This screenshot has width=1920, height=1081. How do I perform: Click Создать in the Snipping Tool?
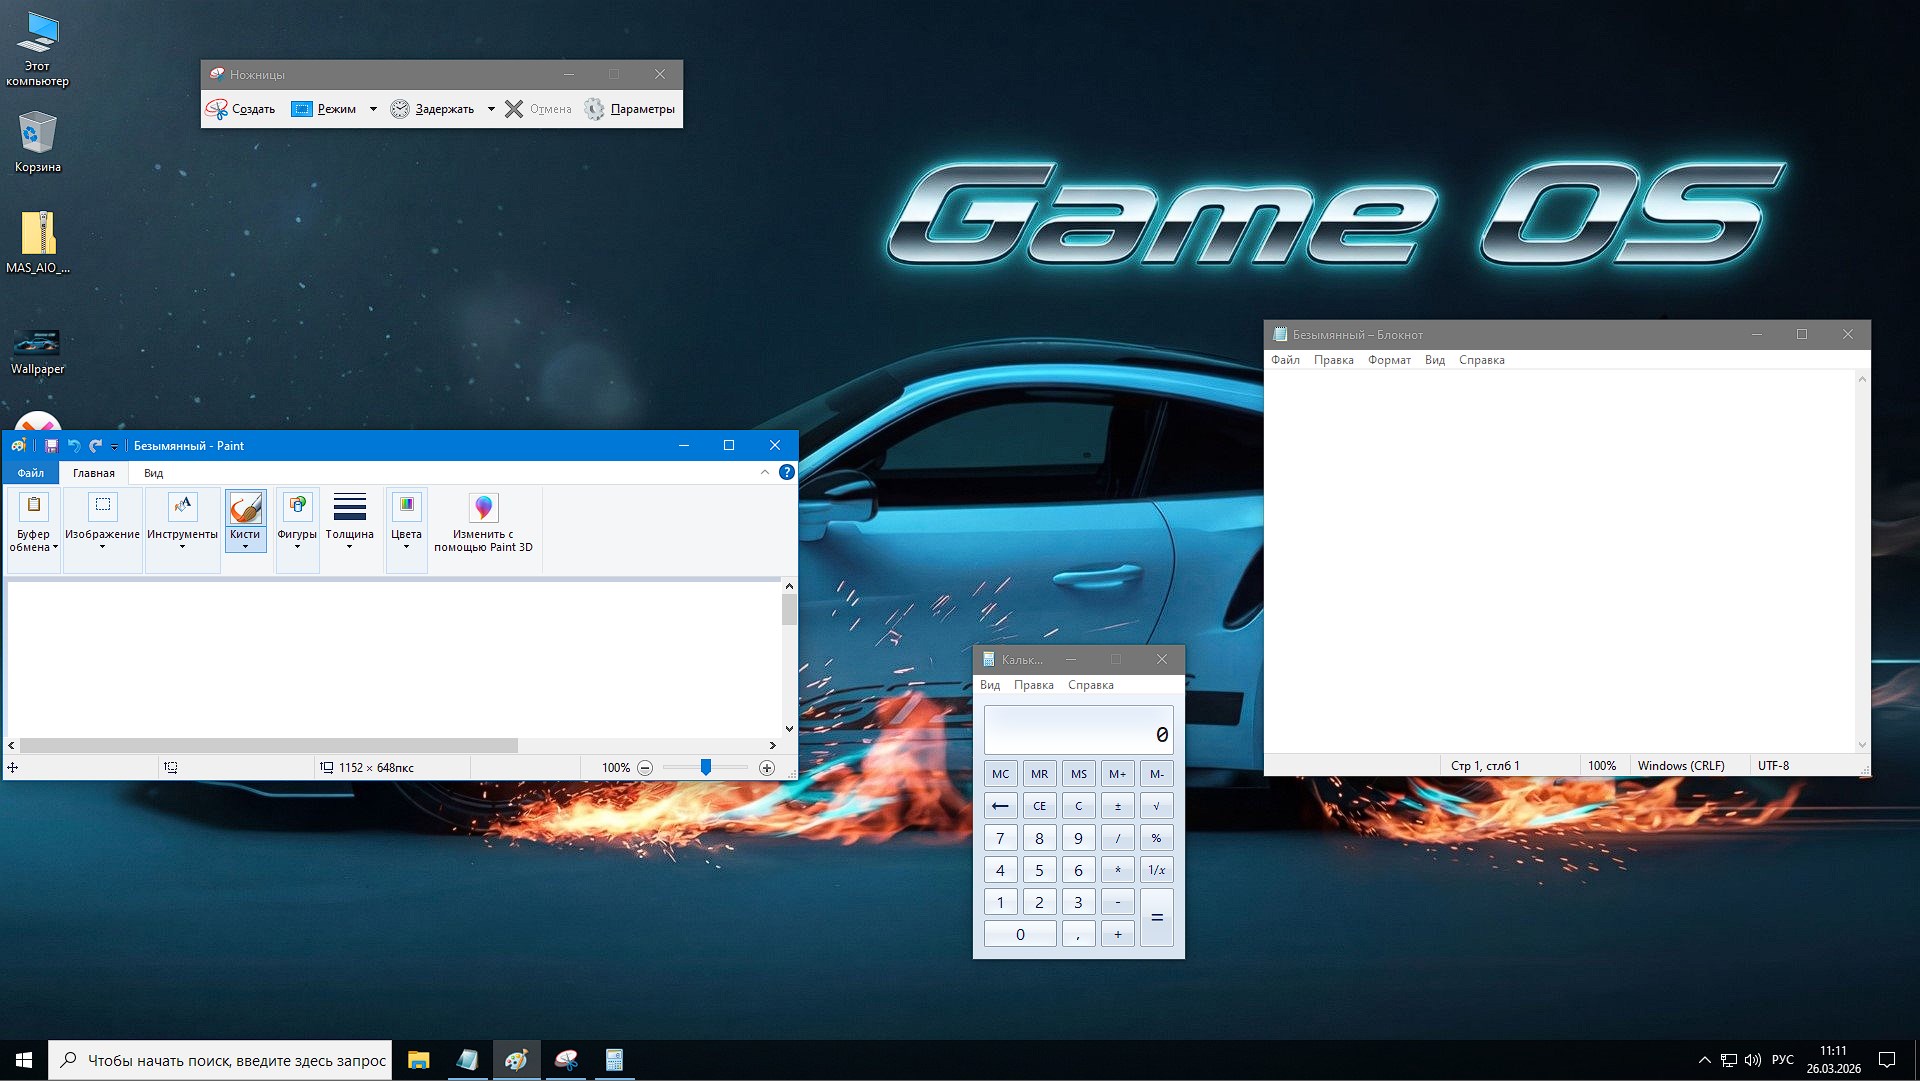pyautogui.click(x=241, y=109)
